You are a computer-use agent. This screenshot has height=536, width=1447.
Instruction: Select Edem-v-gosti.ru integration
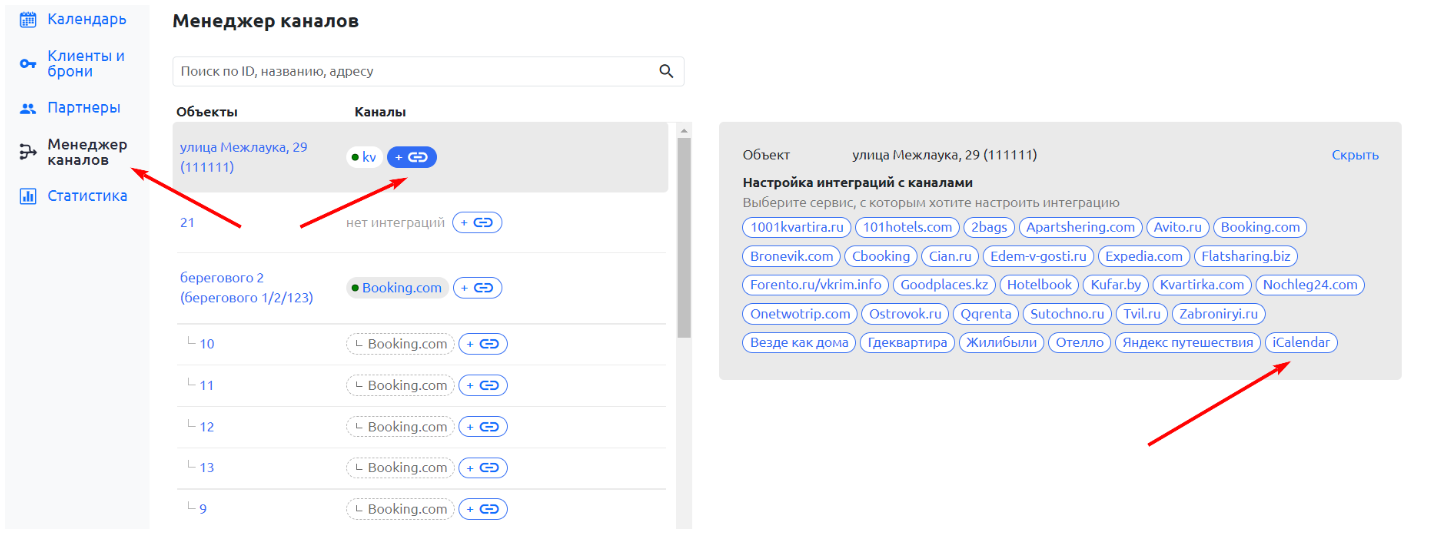pos(1039,256)
